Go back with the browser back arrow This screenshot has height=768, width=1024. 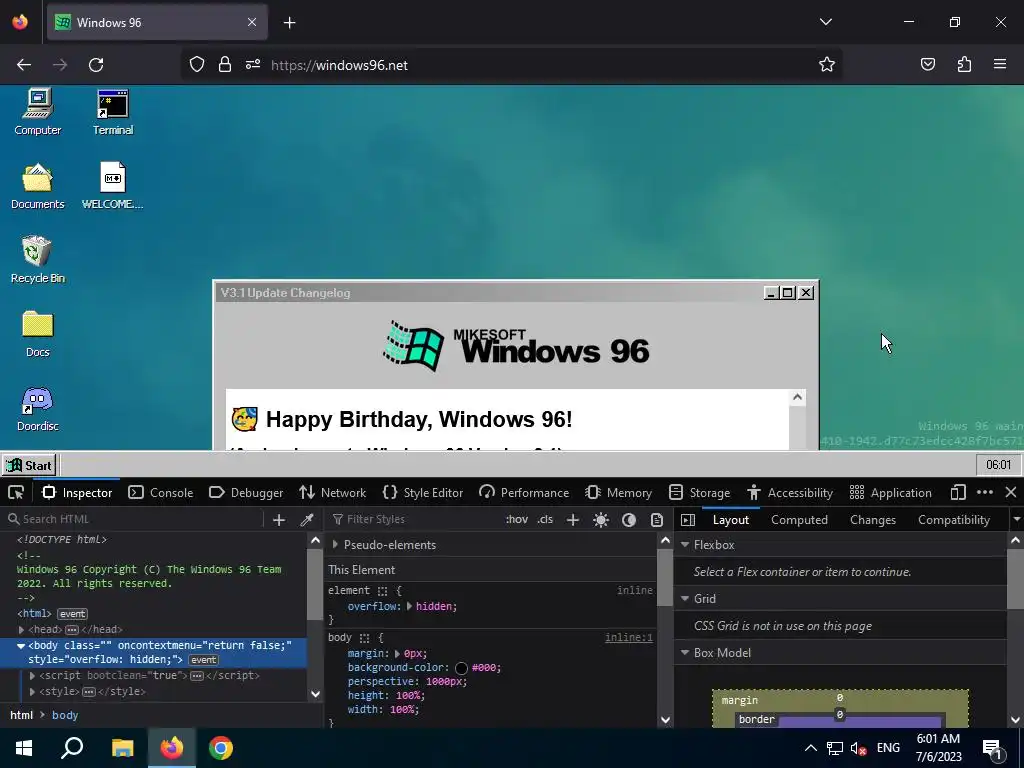[24, 65]
